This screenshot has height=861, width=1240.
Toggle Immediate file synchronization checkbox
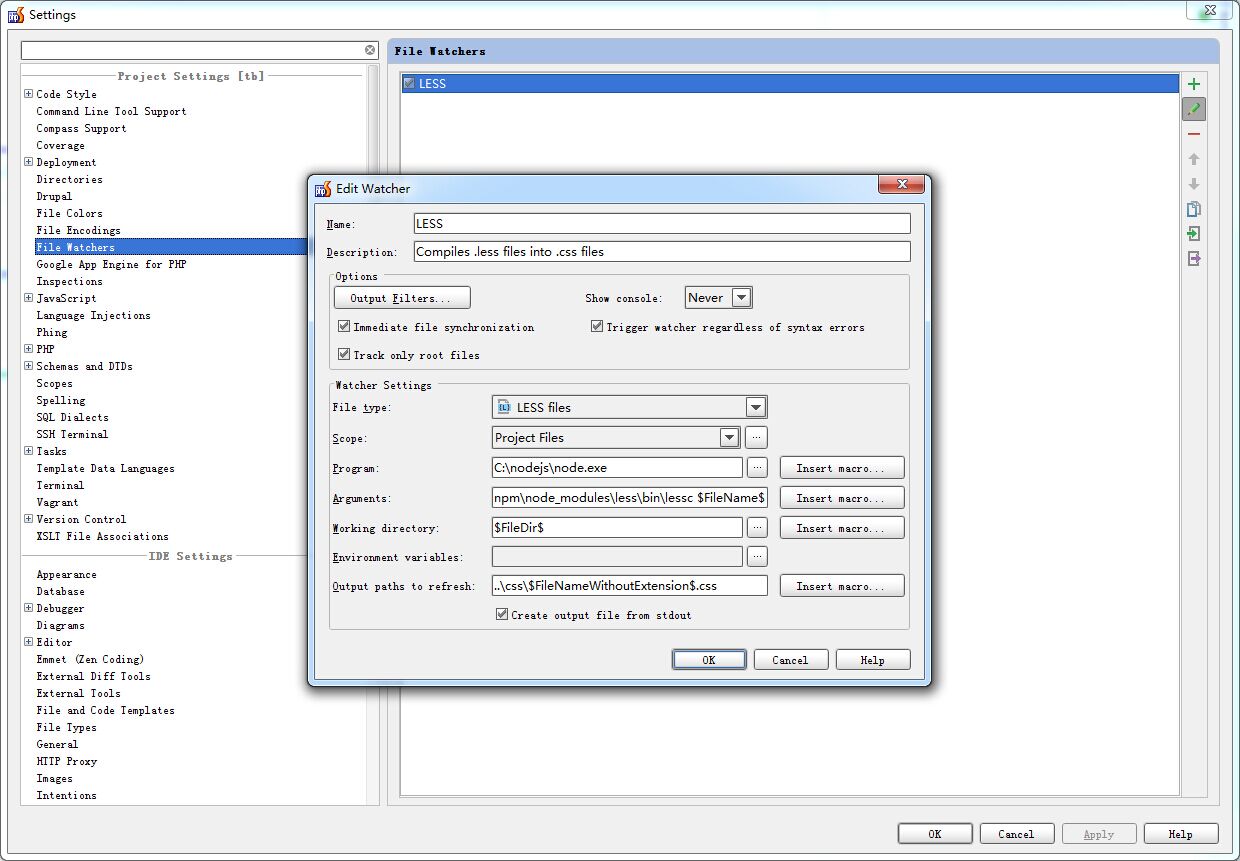click(x=344, y=327)
